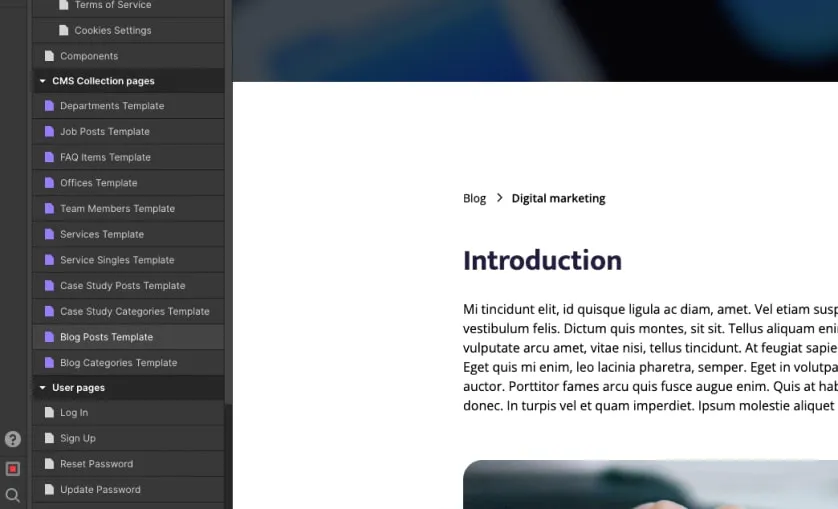Click the page icon beside Log In
This screenshot has height=509, width=838.
point(49,413)
